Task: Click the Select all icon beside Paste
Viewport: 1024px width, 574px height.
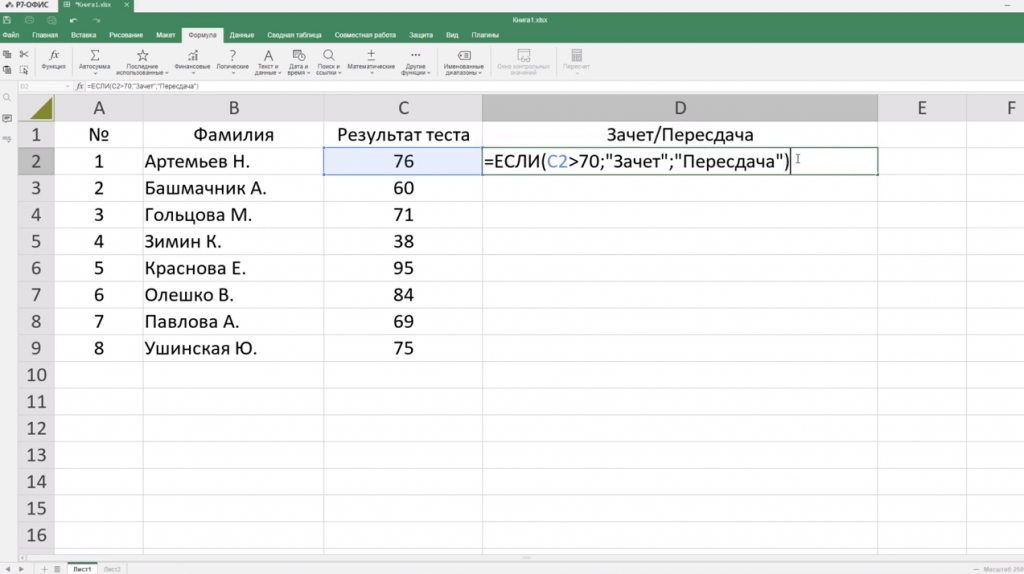Action: pos(24,70)
